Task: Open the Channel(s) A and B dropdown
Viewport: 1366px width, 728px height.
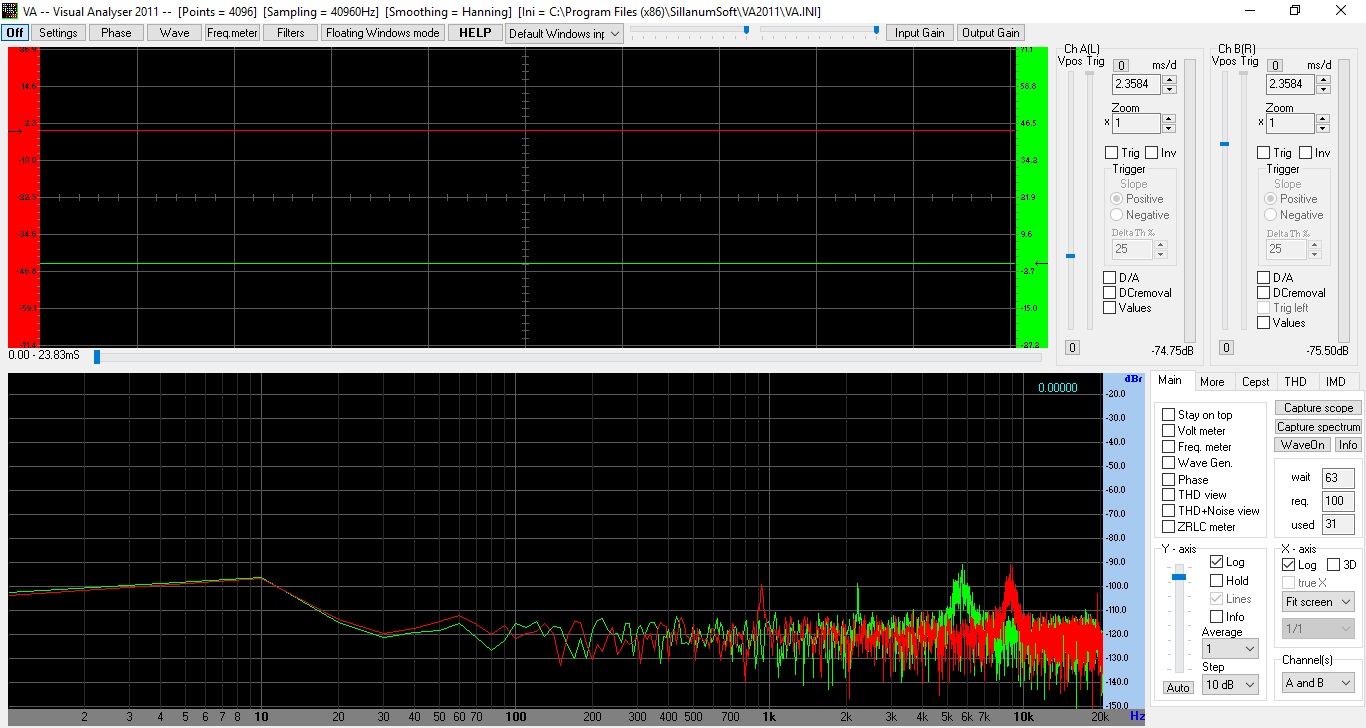Action: click(x=1318, y=683)
